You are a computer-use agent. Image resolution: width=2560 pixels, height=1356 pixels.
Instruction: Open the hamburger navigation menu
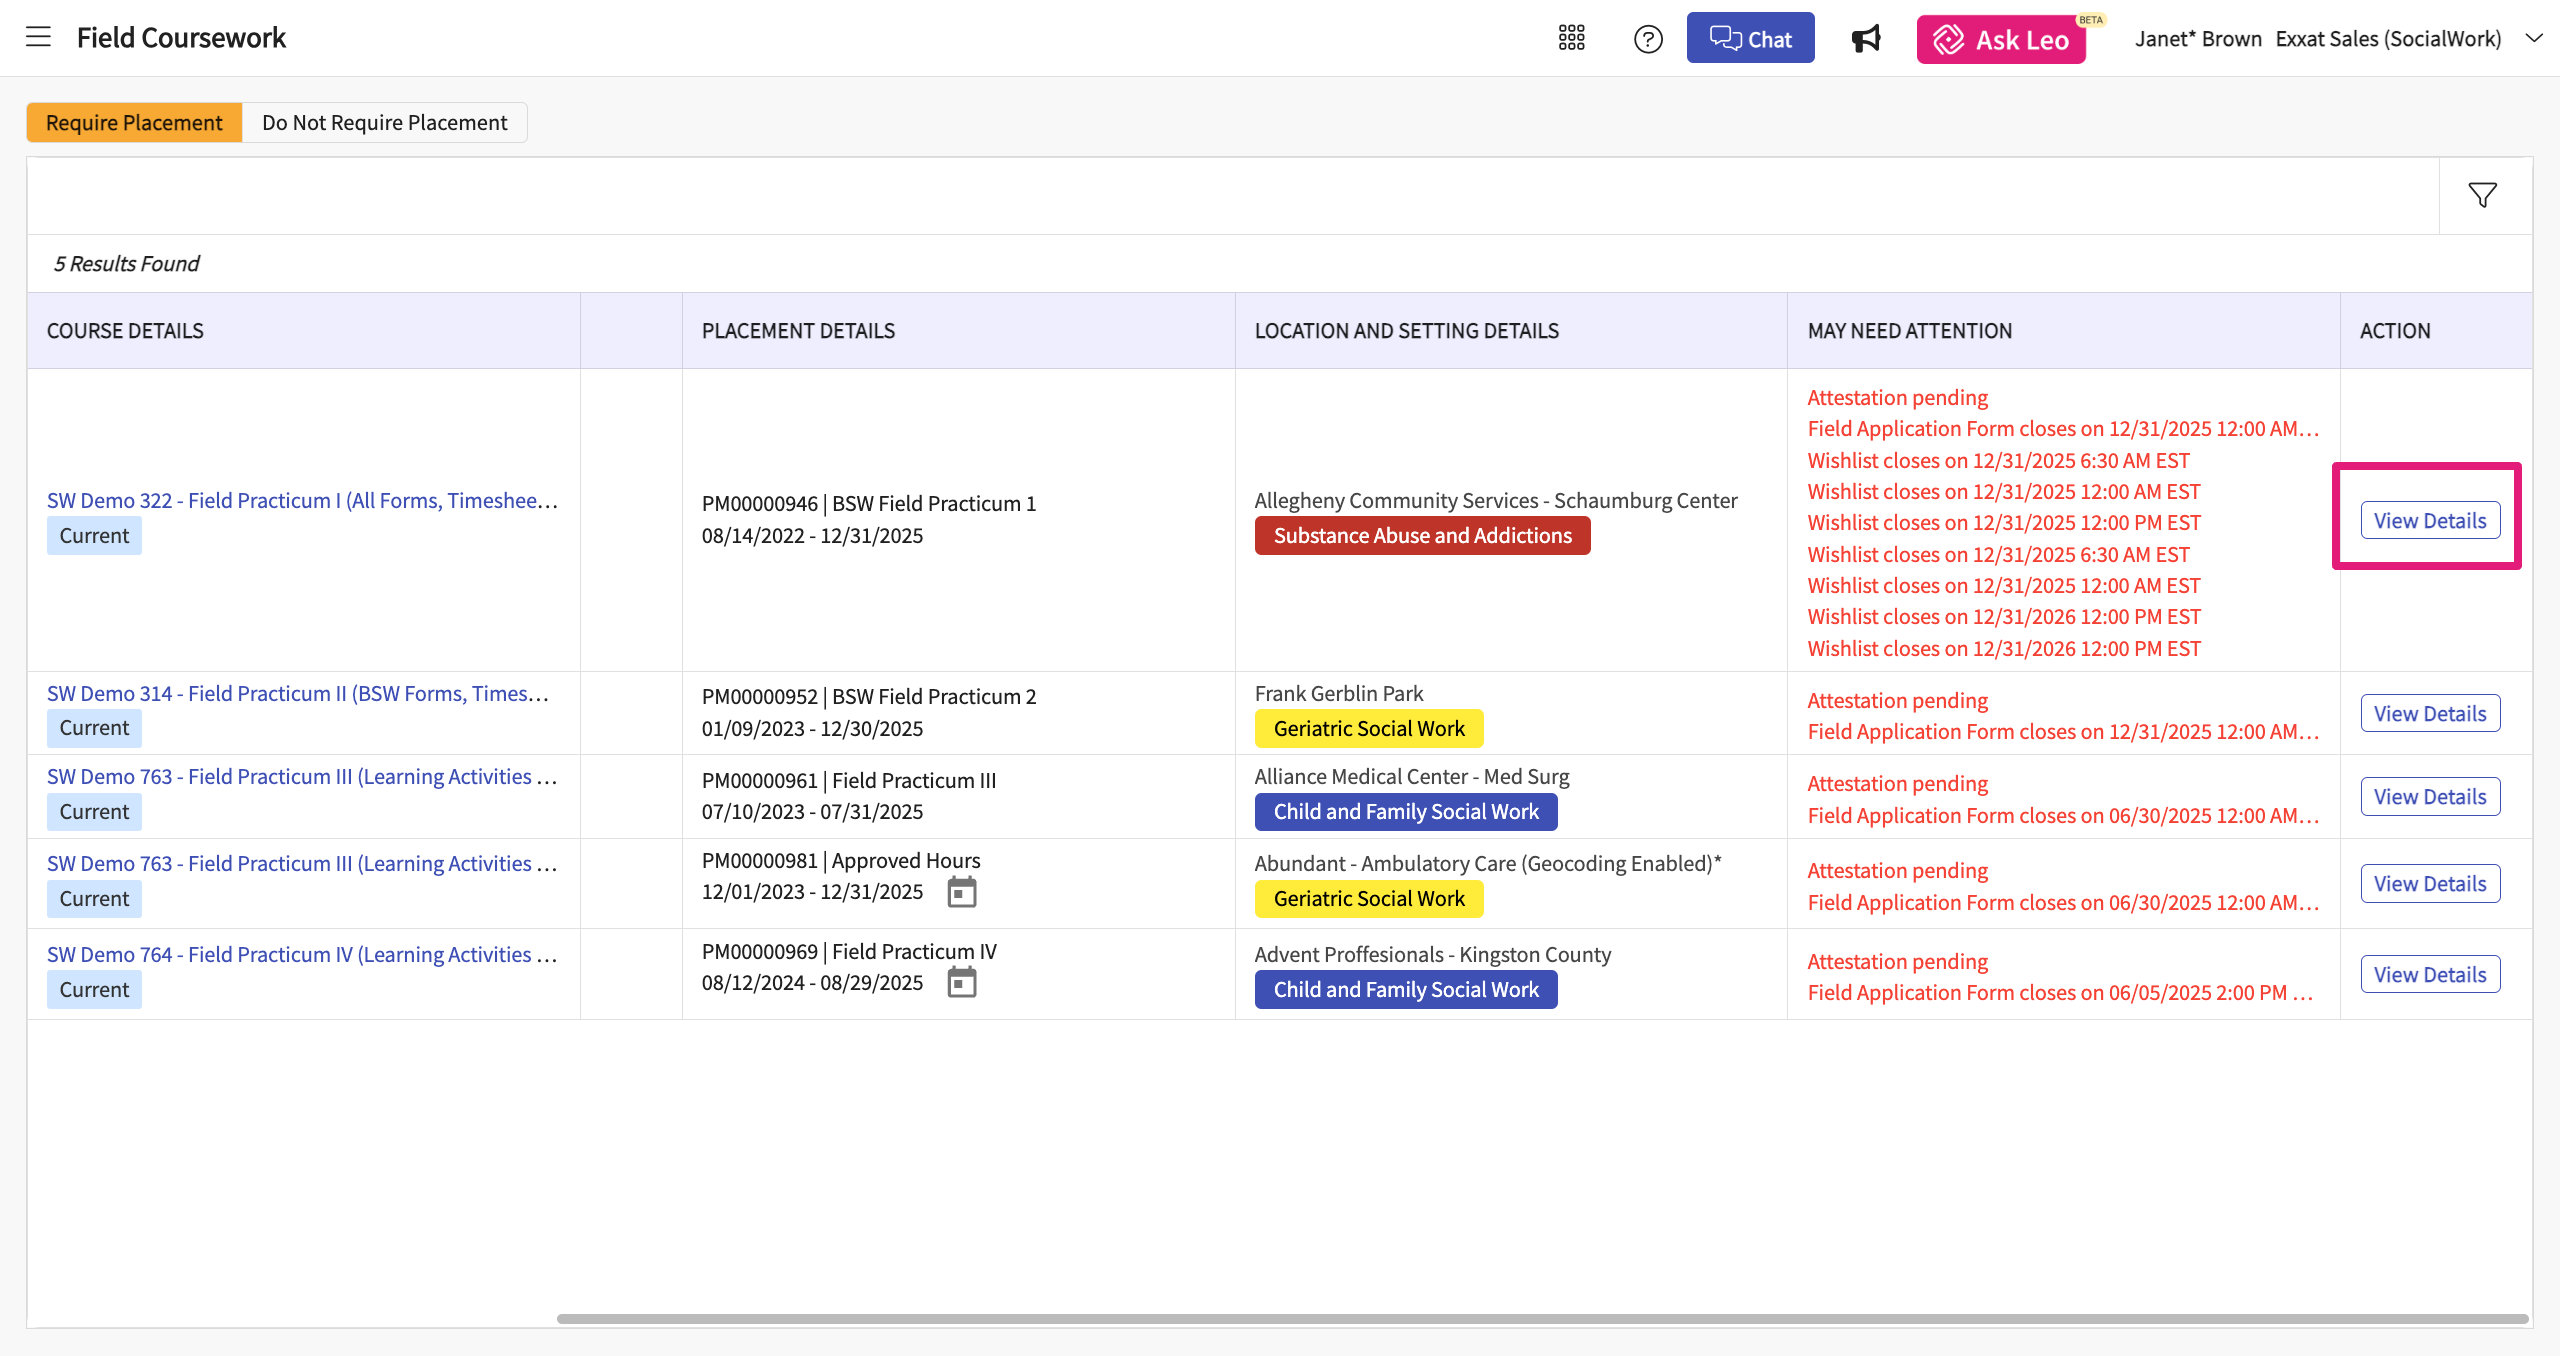[x=38, y=38]
